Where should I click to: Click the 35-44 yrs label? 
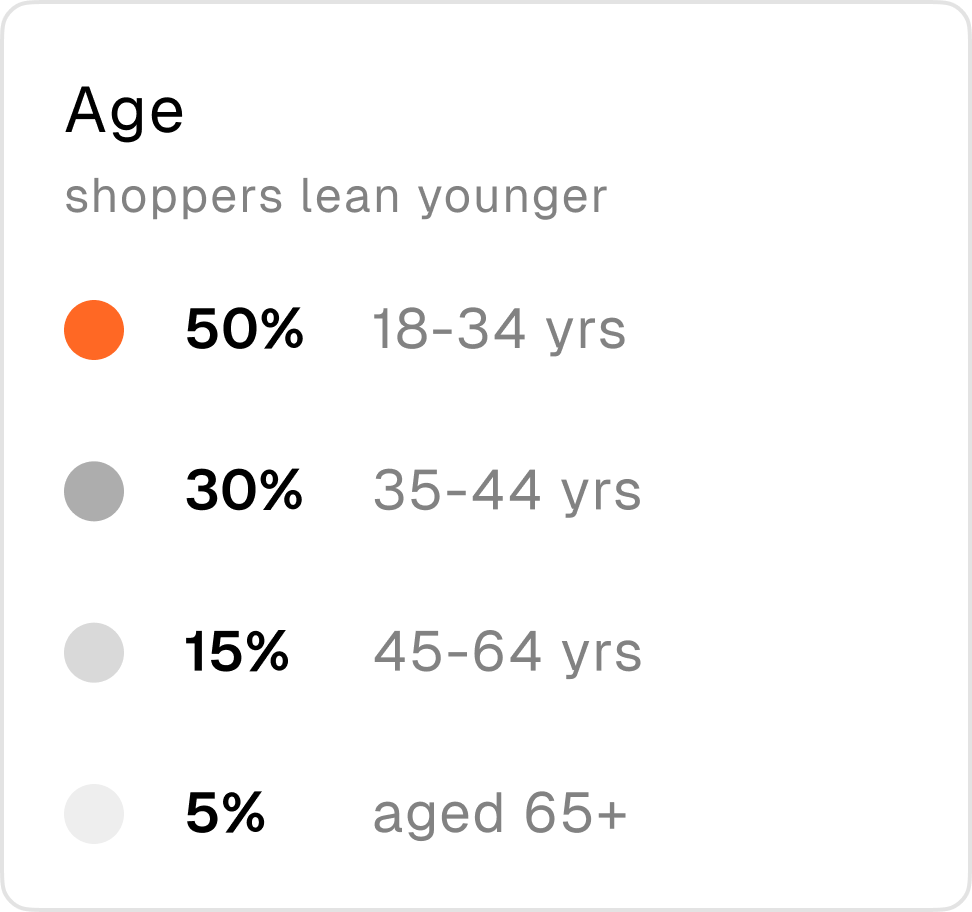coord(507,491)
